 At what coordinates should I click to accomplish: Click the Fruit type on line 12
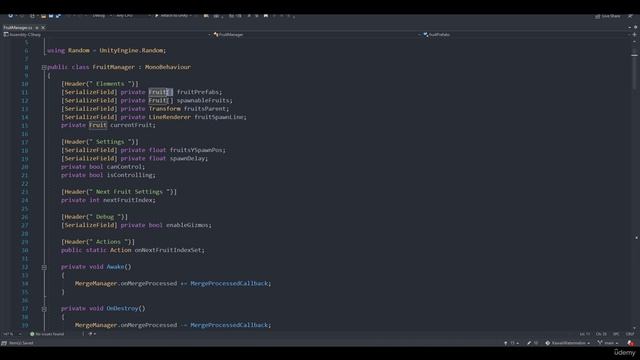158,100
